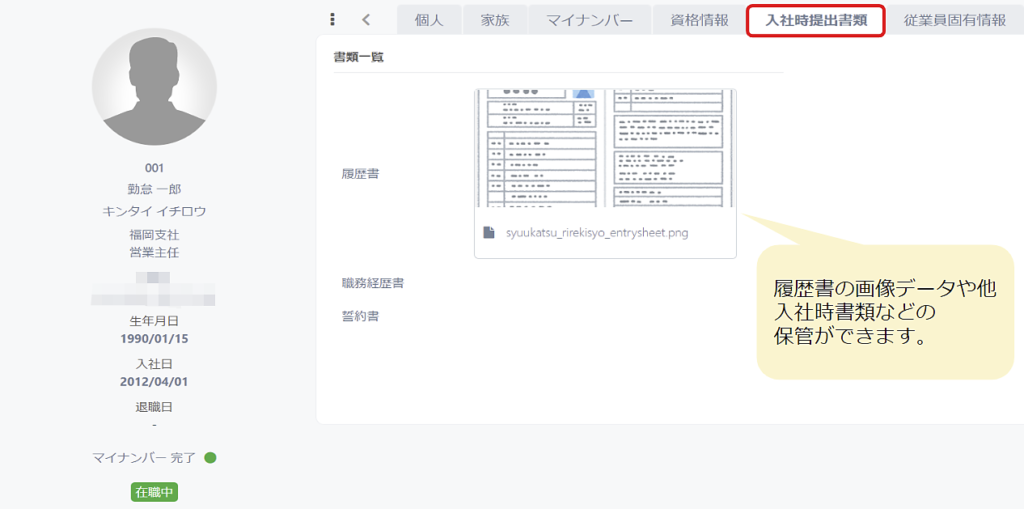Screen dimensions: 1024x509
Task: Select the 入社時提出書類 tab
Action: [816, 20]
